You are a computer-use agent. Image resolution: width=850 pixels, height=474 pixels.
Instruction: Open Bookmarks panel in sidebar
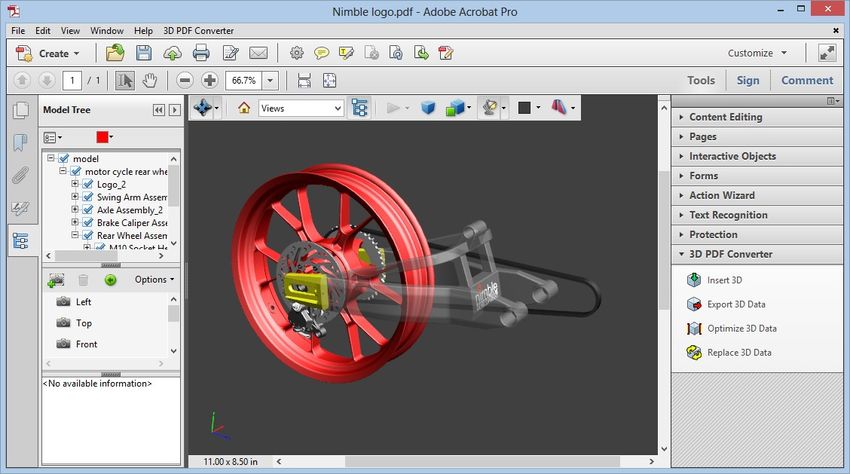click(x=21, y=143)
